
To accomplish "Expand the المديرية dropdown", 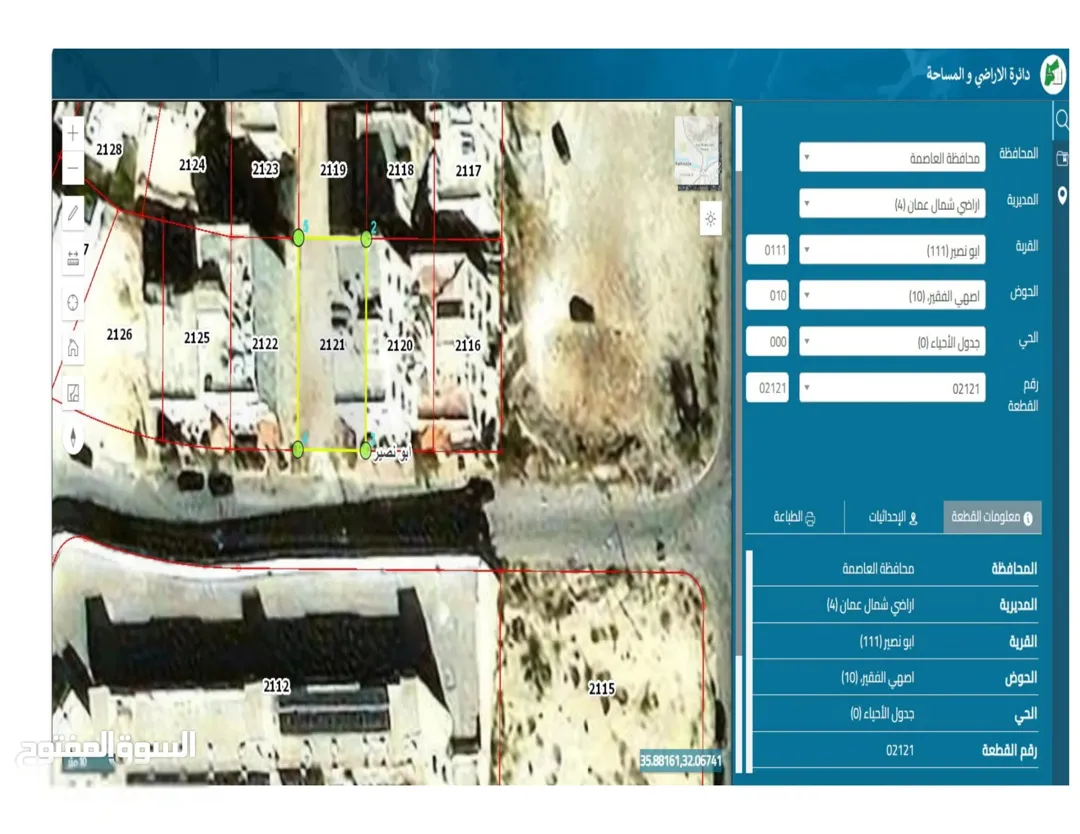I will click(x=892, y=204).
